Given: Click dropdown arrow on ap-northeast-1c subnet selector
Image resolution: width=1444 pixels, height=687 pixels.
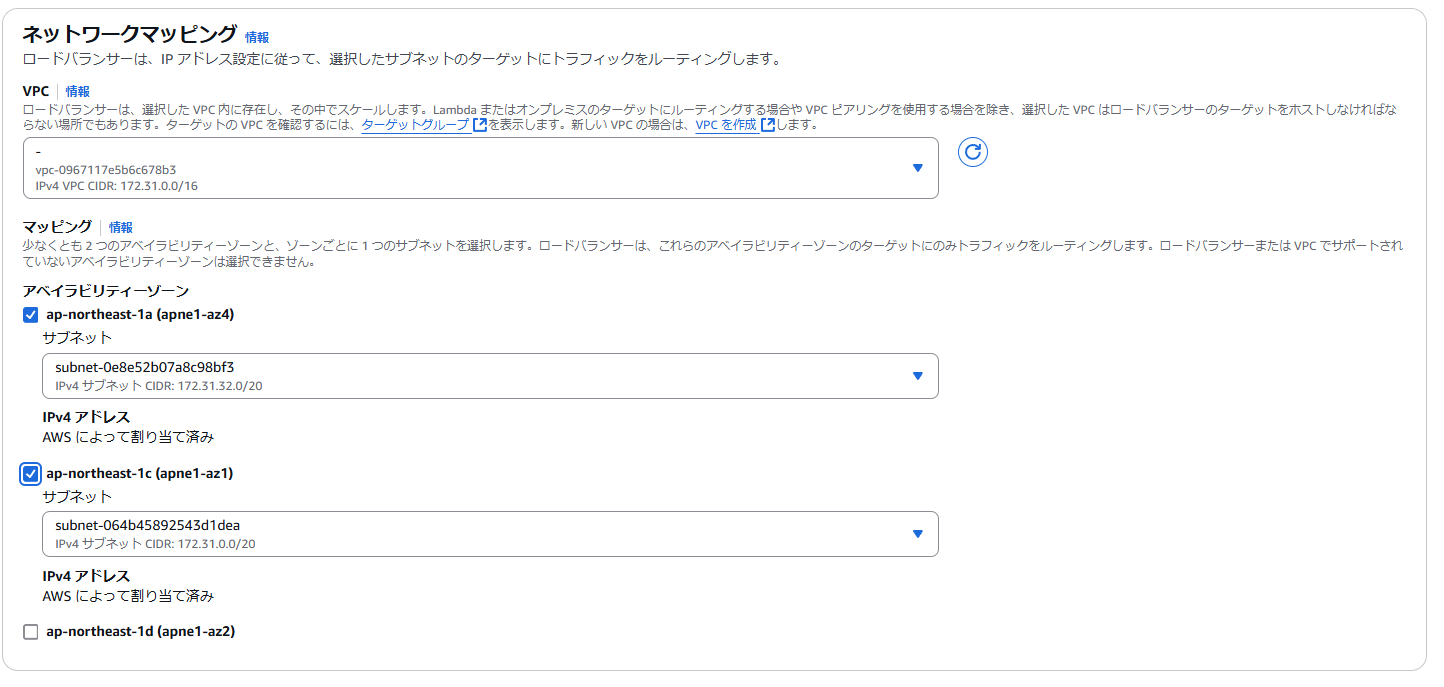Looking at the screenshot, I should coord(919,534).
